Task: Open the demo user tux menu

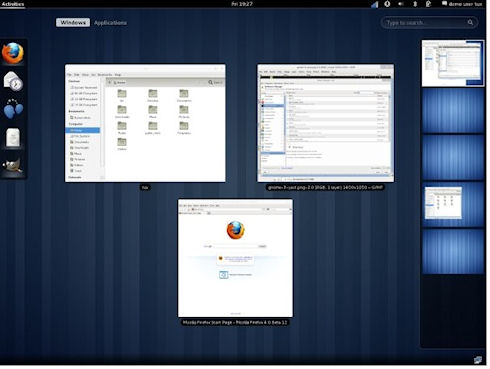Action: pos(462,4)
